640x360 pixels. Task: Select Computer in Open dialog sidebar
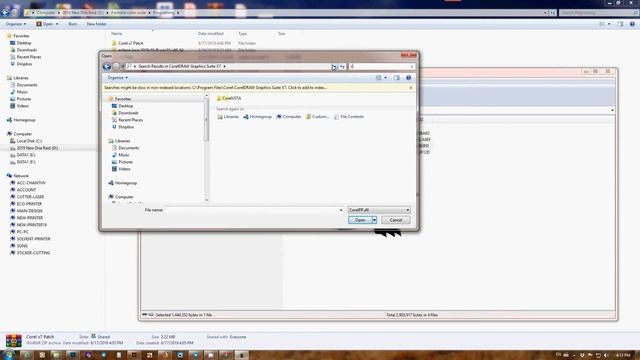[x=121, y=197]
